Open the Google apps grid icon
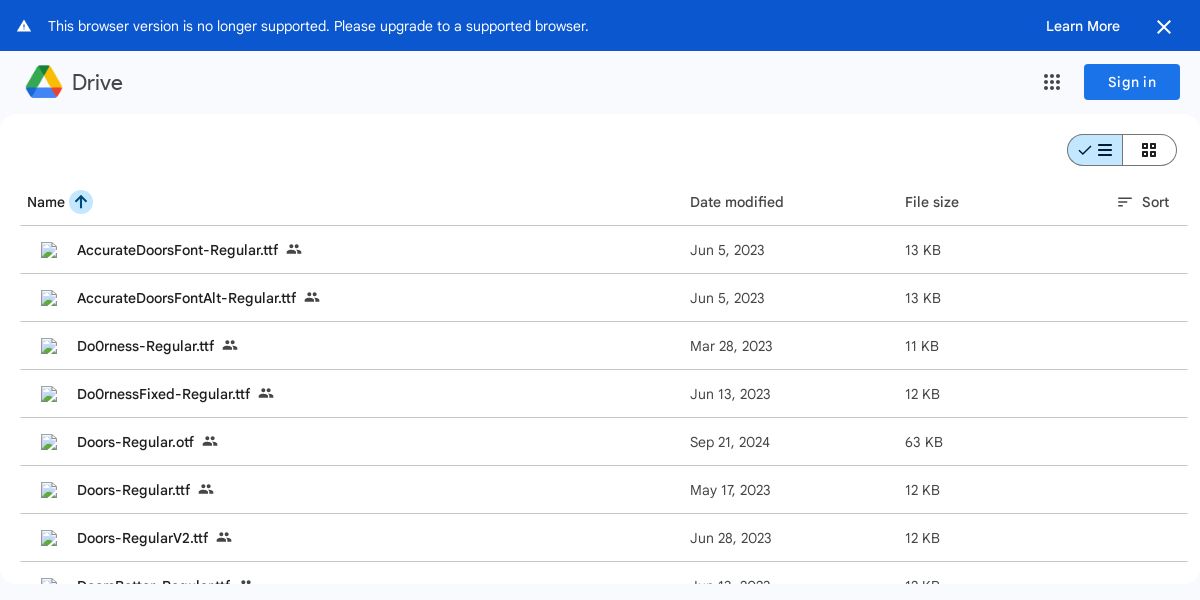Screen dimensions: 1200x600 click(x=1052, y=82)
